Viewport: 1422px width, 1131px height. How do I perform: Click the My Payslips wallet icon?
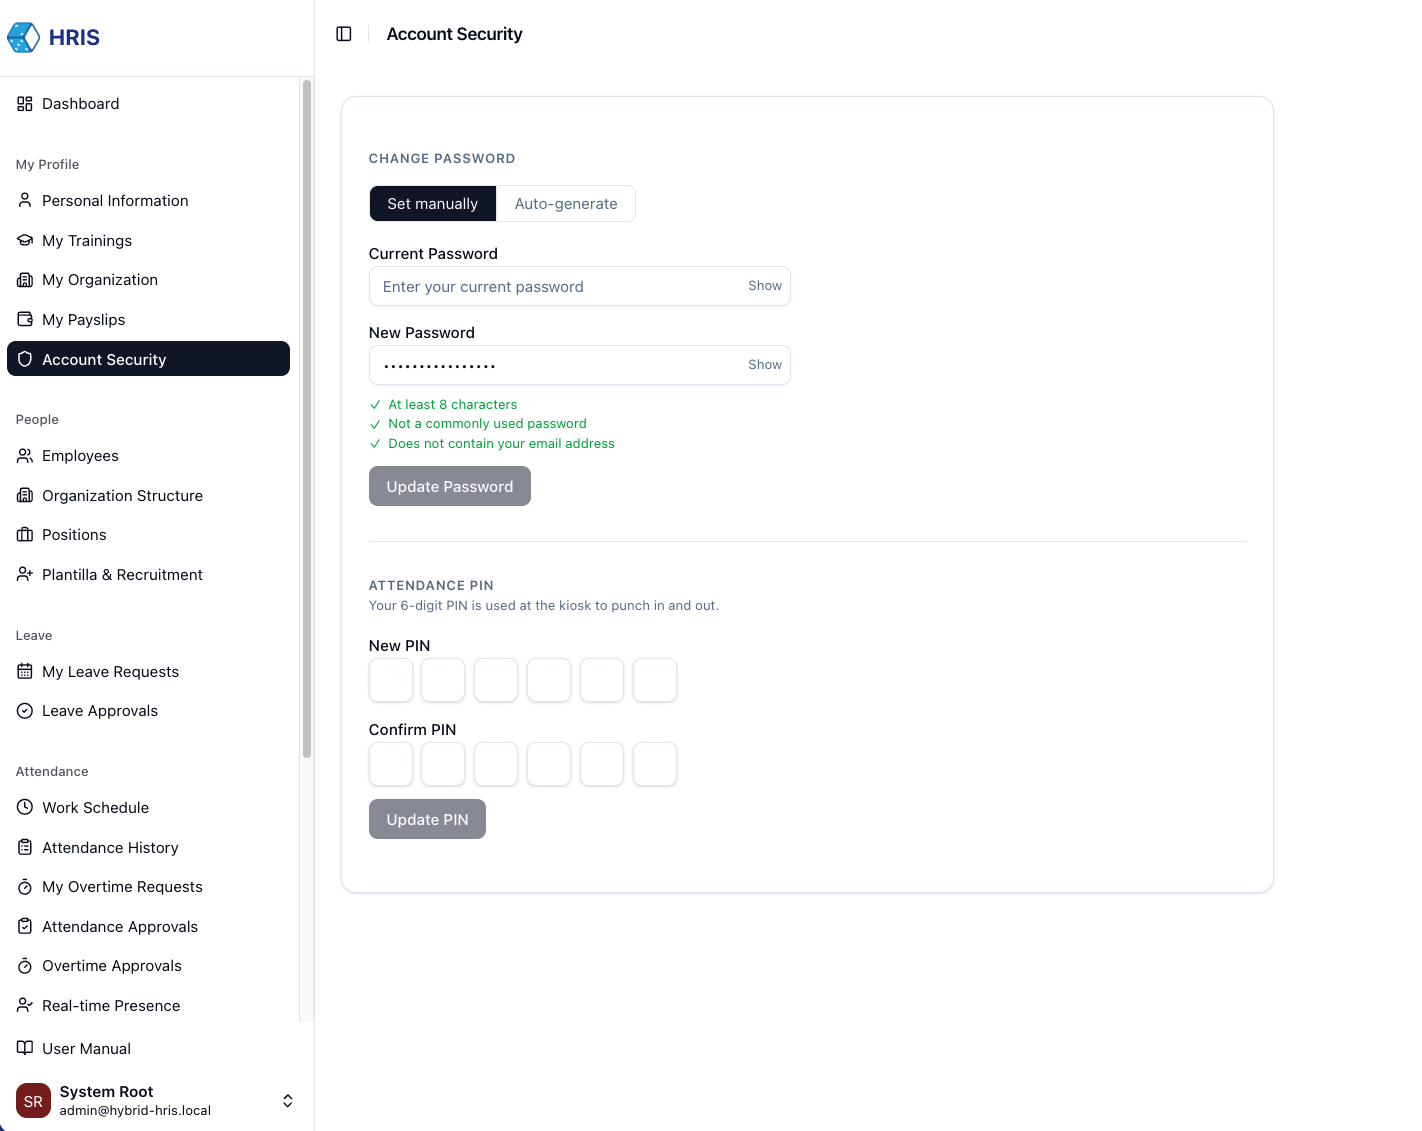click(x=25, y=320)
